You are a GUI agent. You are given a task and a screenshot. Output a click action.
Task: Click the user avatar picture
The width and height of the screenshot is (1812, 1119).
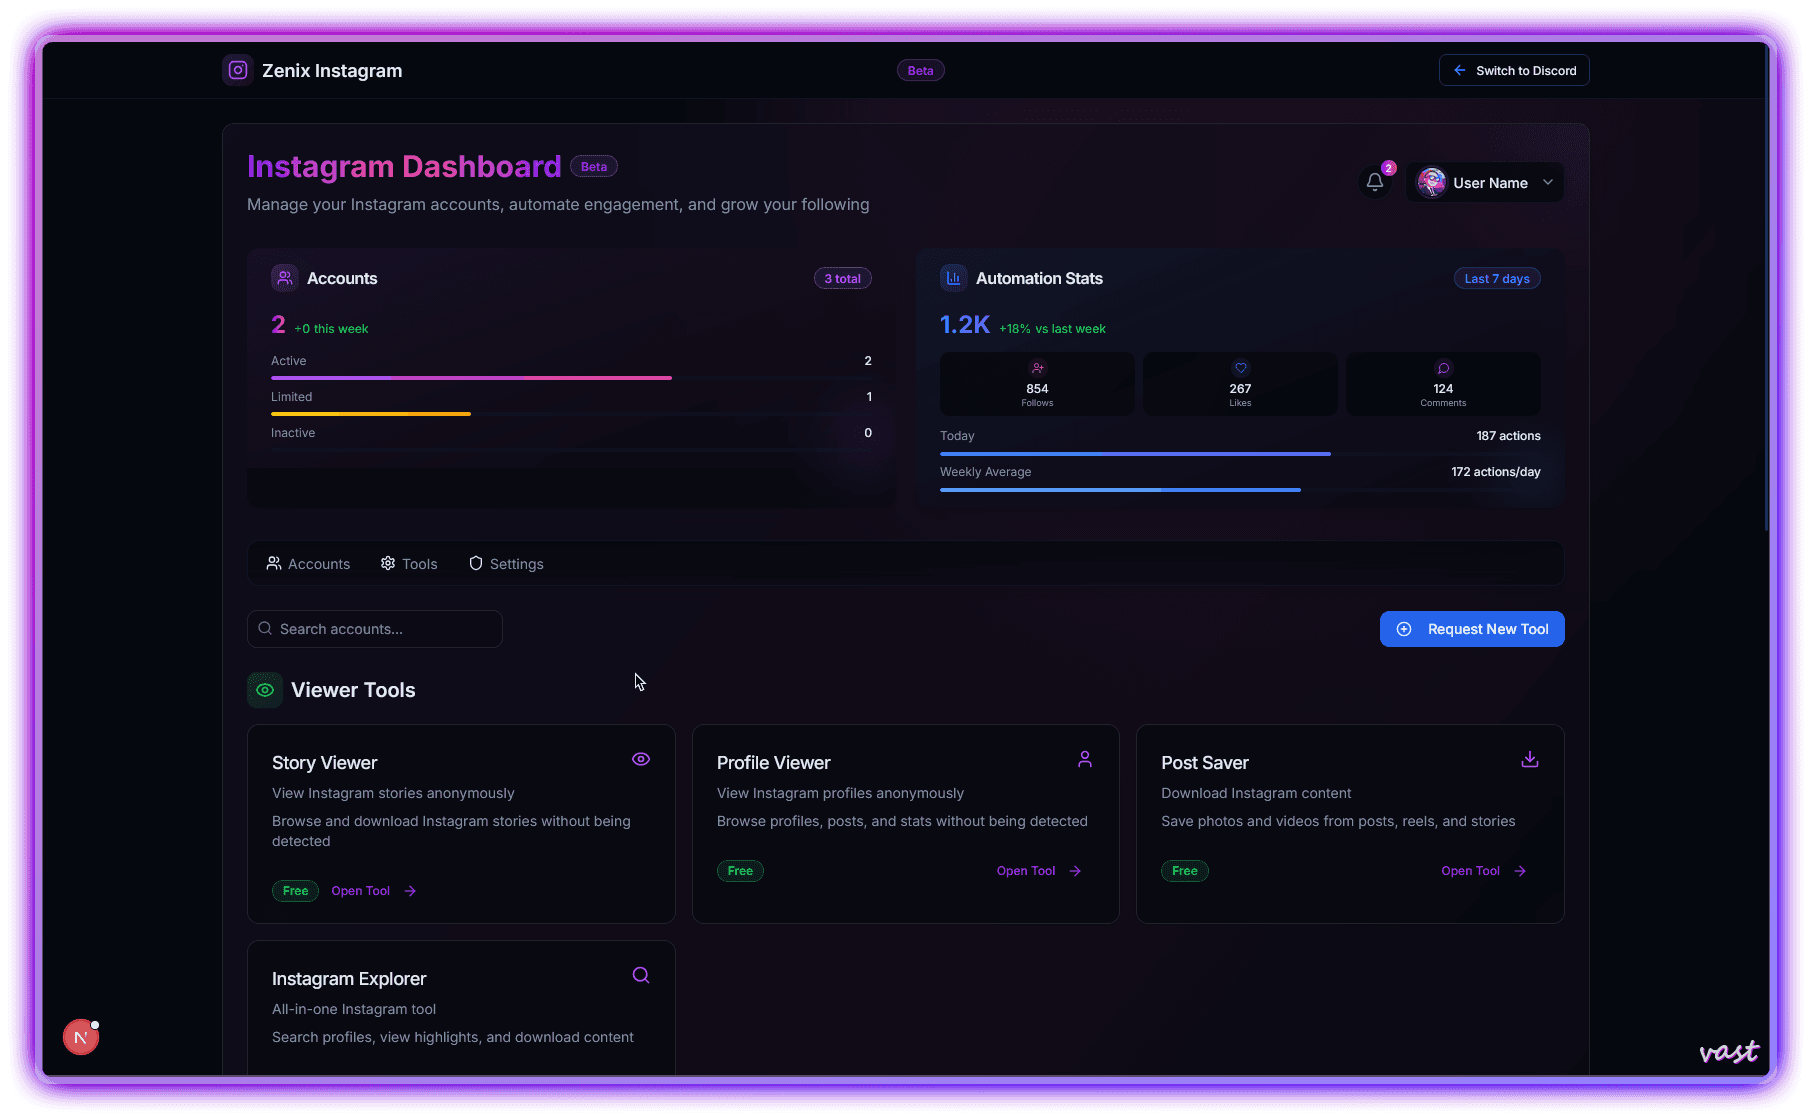coord(1432,182)
